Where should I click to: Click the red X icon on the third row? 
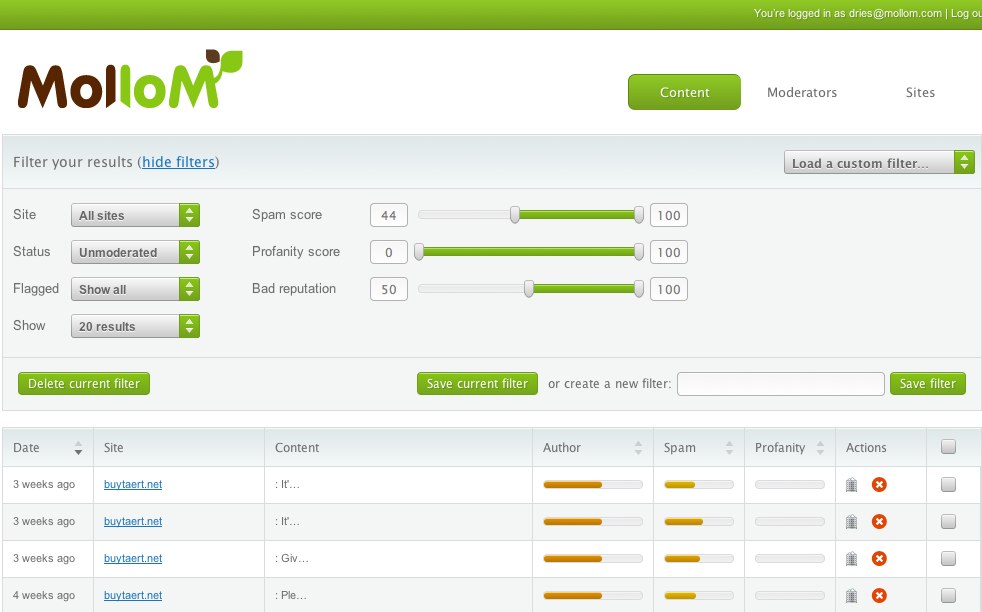[x=877, y=558]
